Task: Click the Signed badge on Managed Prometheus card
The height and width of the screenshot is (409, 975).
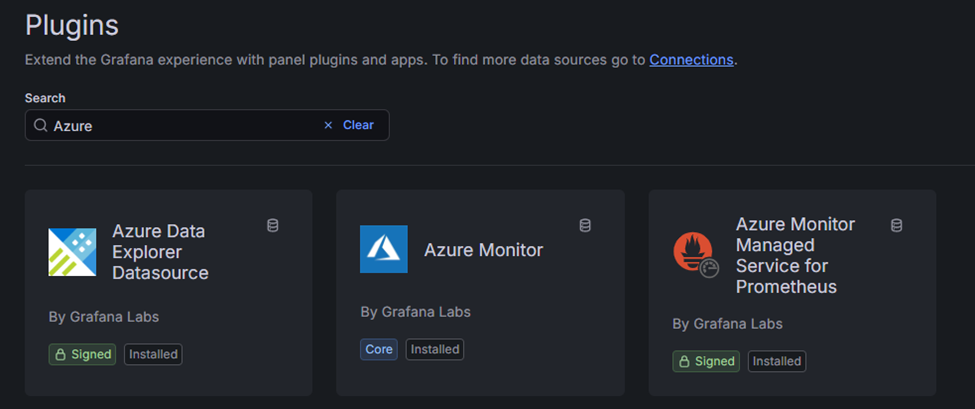Action: tap(706, 361)
